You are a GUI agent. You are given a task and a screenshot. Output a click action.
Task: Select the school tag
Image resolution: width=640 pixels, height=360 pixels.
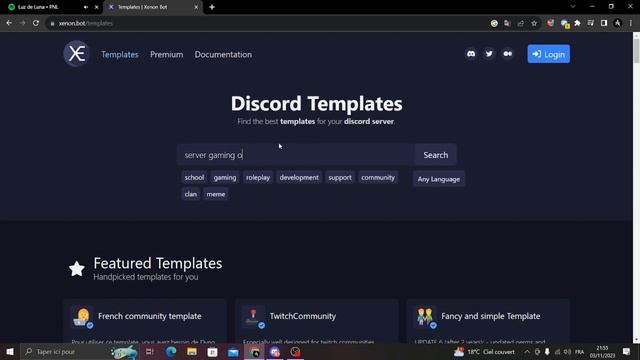(194, 178)
